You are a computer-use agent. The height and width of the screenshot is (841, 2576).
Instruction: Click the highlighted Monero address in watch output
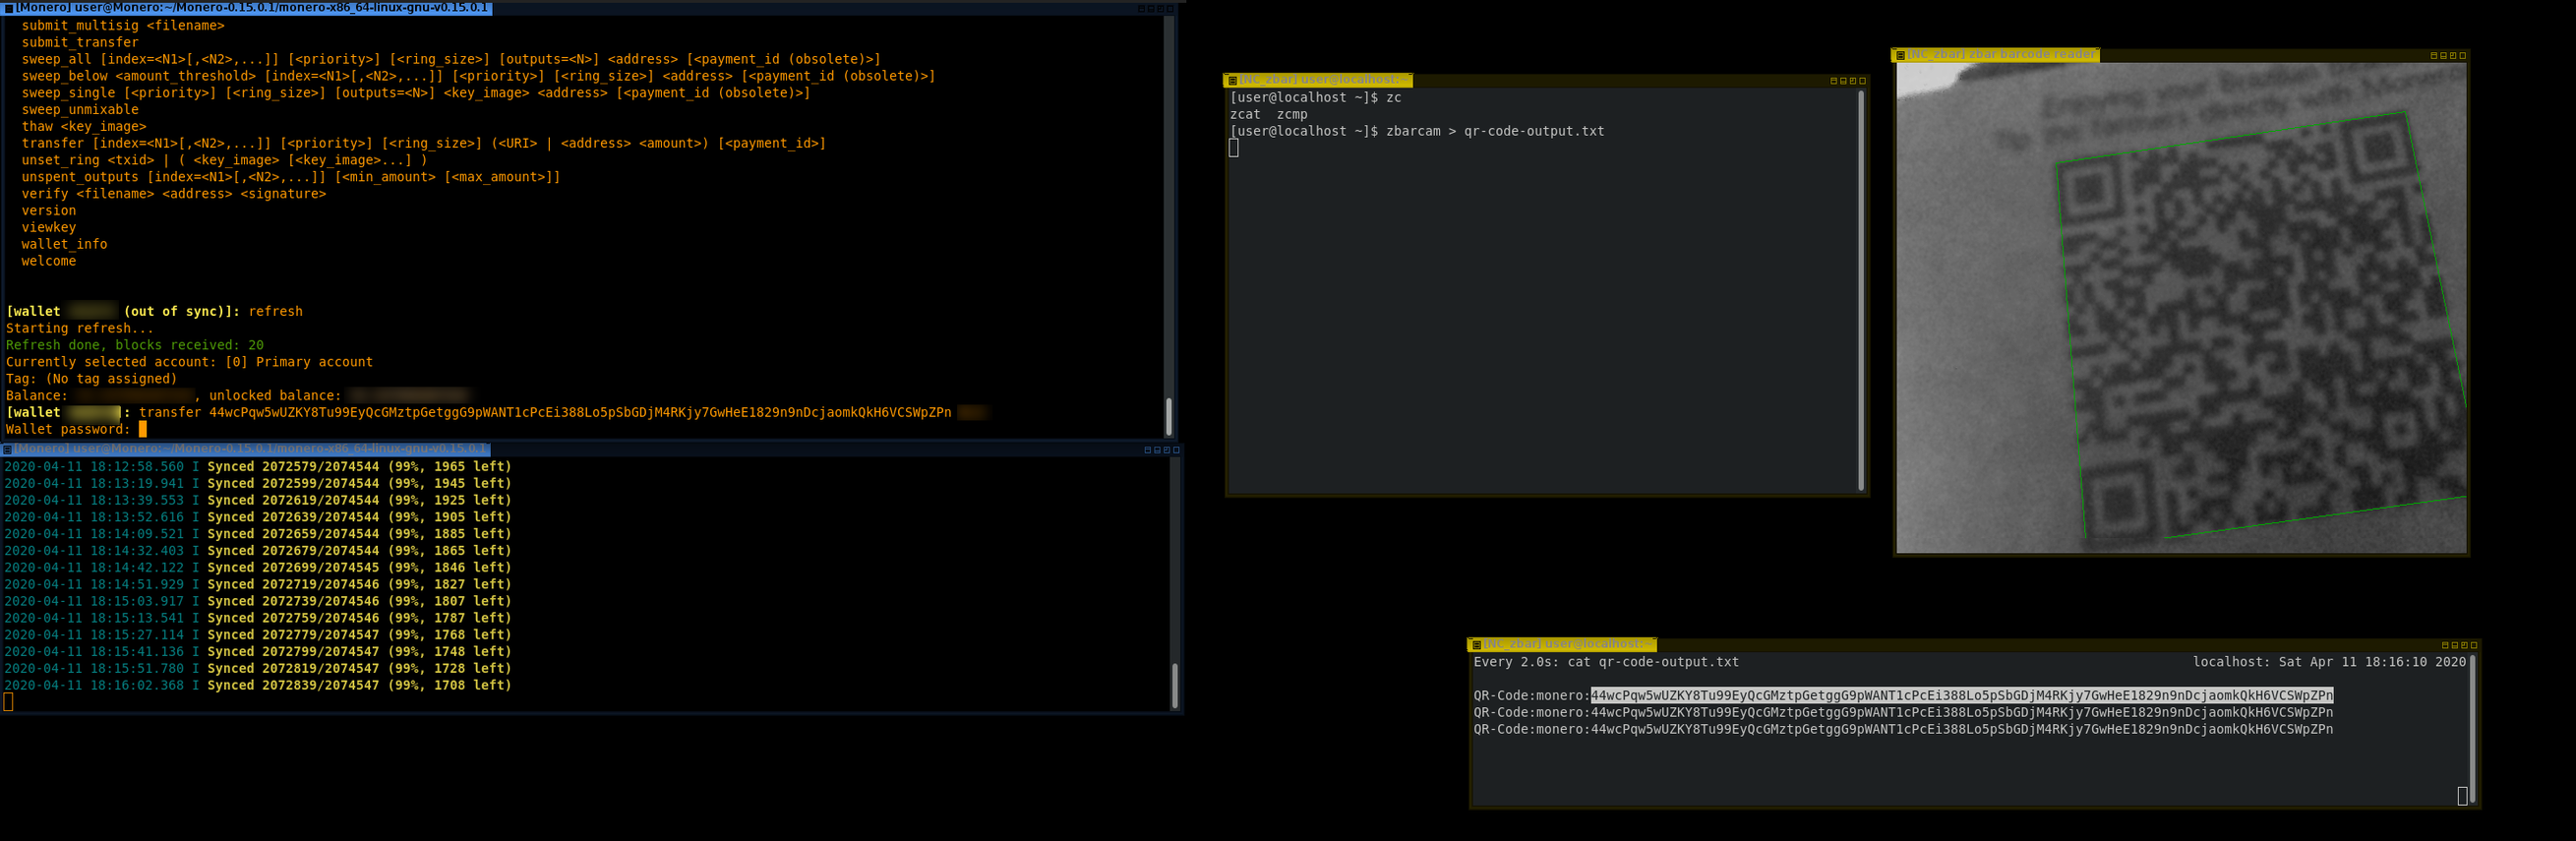[1960, 696]
